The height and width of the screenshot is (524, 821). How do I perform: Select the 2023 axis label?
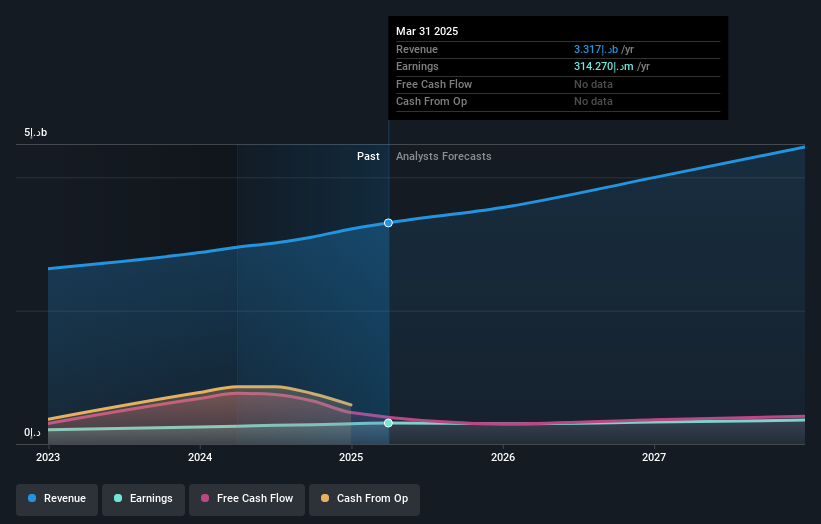pyautogui.click(x=48, y=457)
